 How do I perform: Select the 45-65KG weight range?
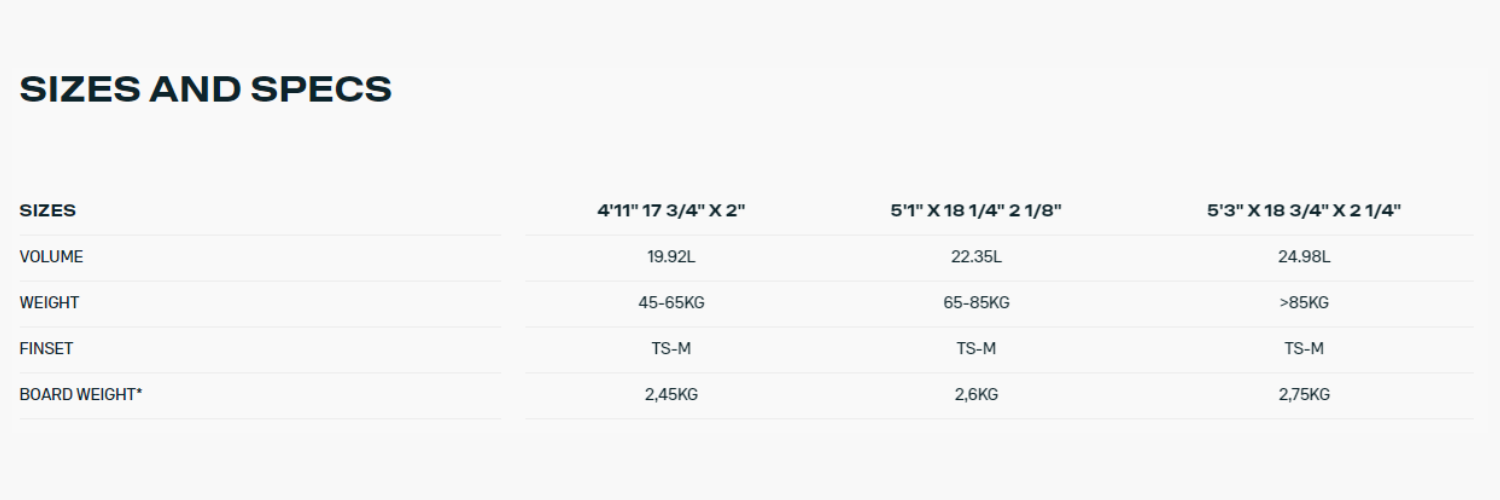click(x=671, y=303)
